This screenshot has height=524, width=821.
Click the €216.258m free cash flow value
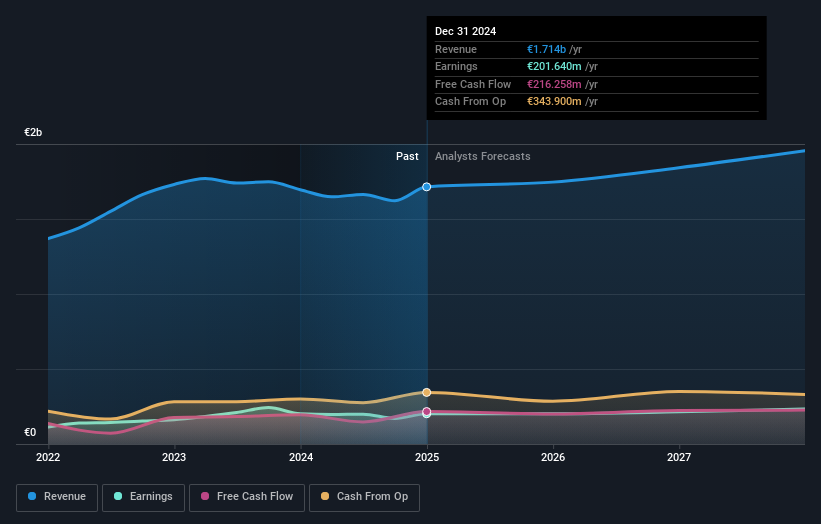click(x=554, y=84)
